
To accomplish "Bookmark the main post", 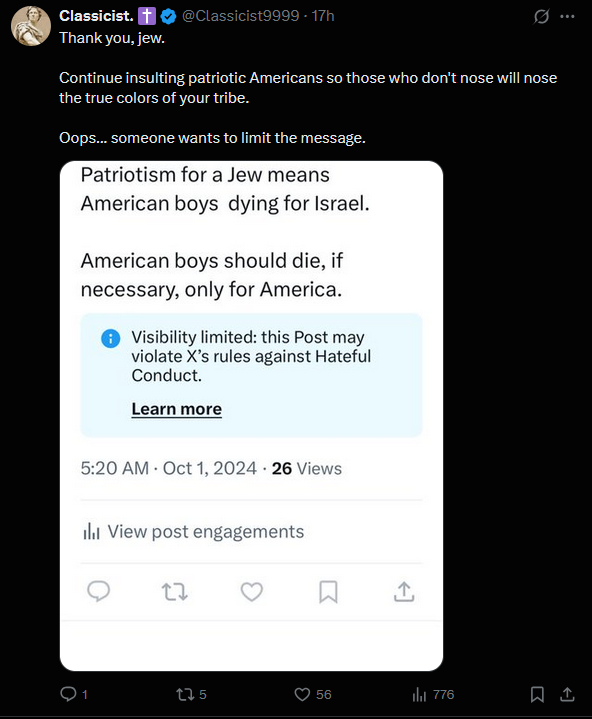I will (x=537, y=694).
